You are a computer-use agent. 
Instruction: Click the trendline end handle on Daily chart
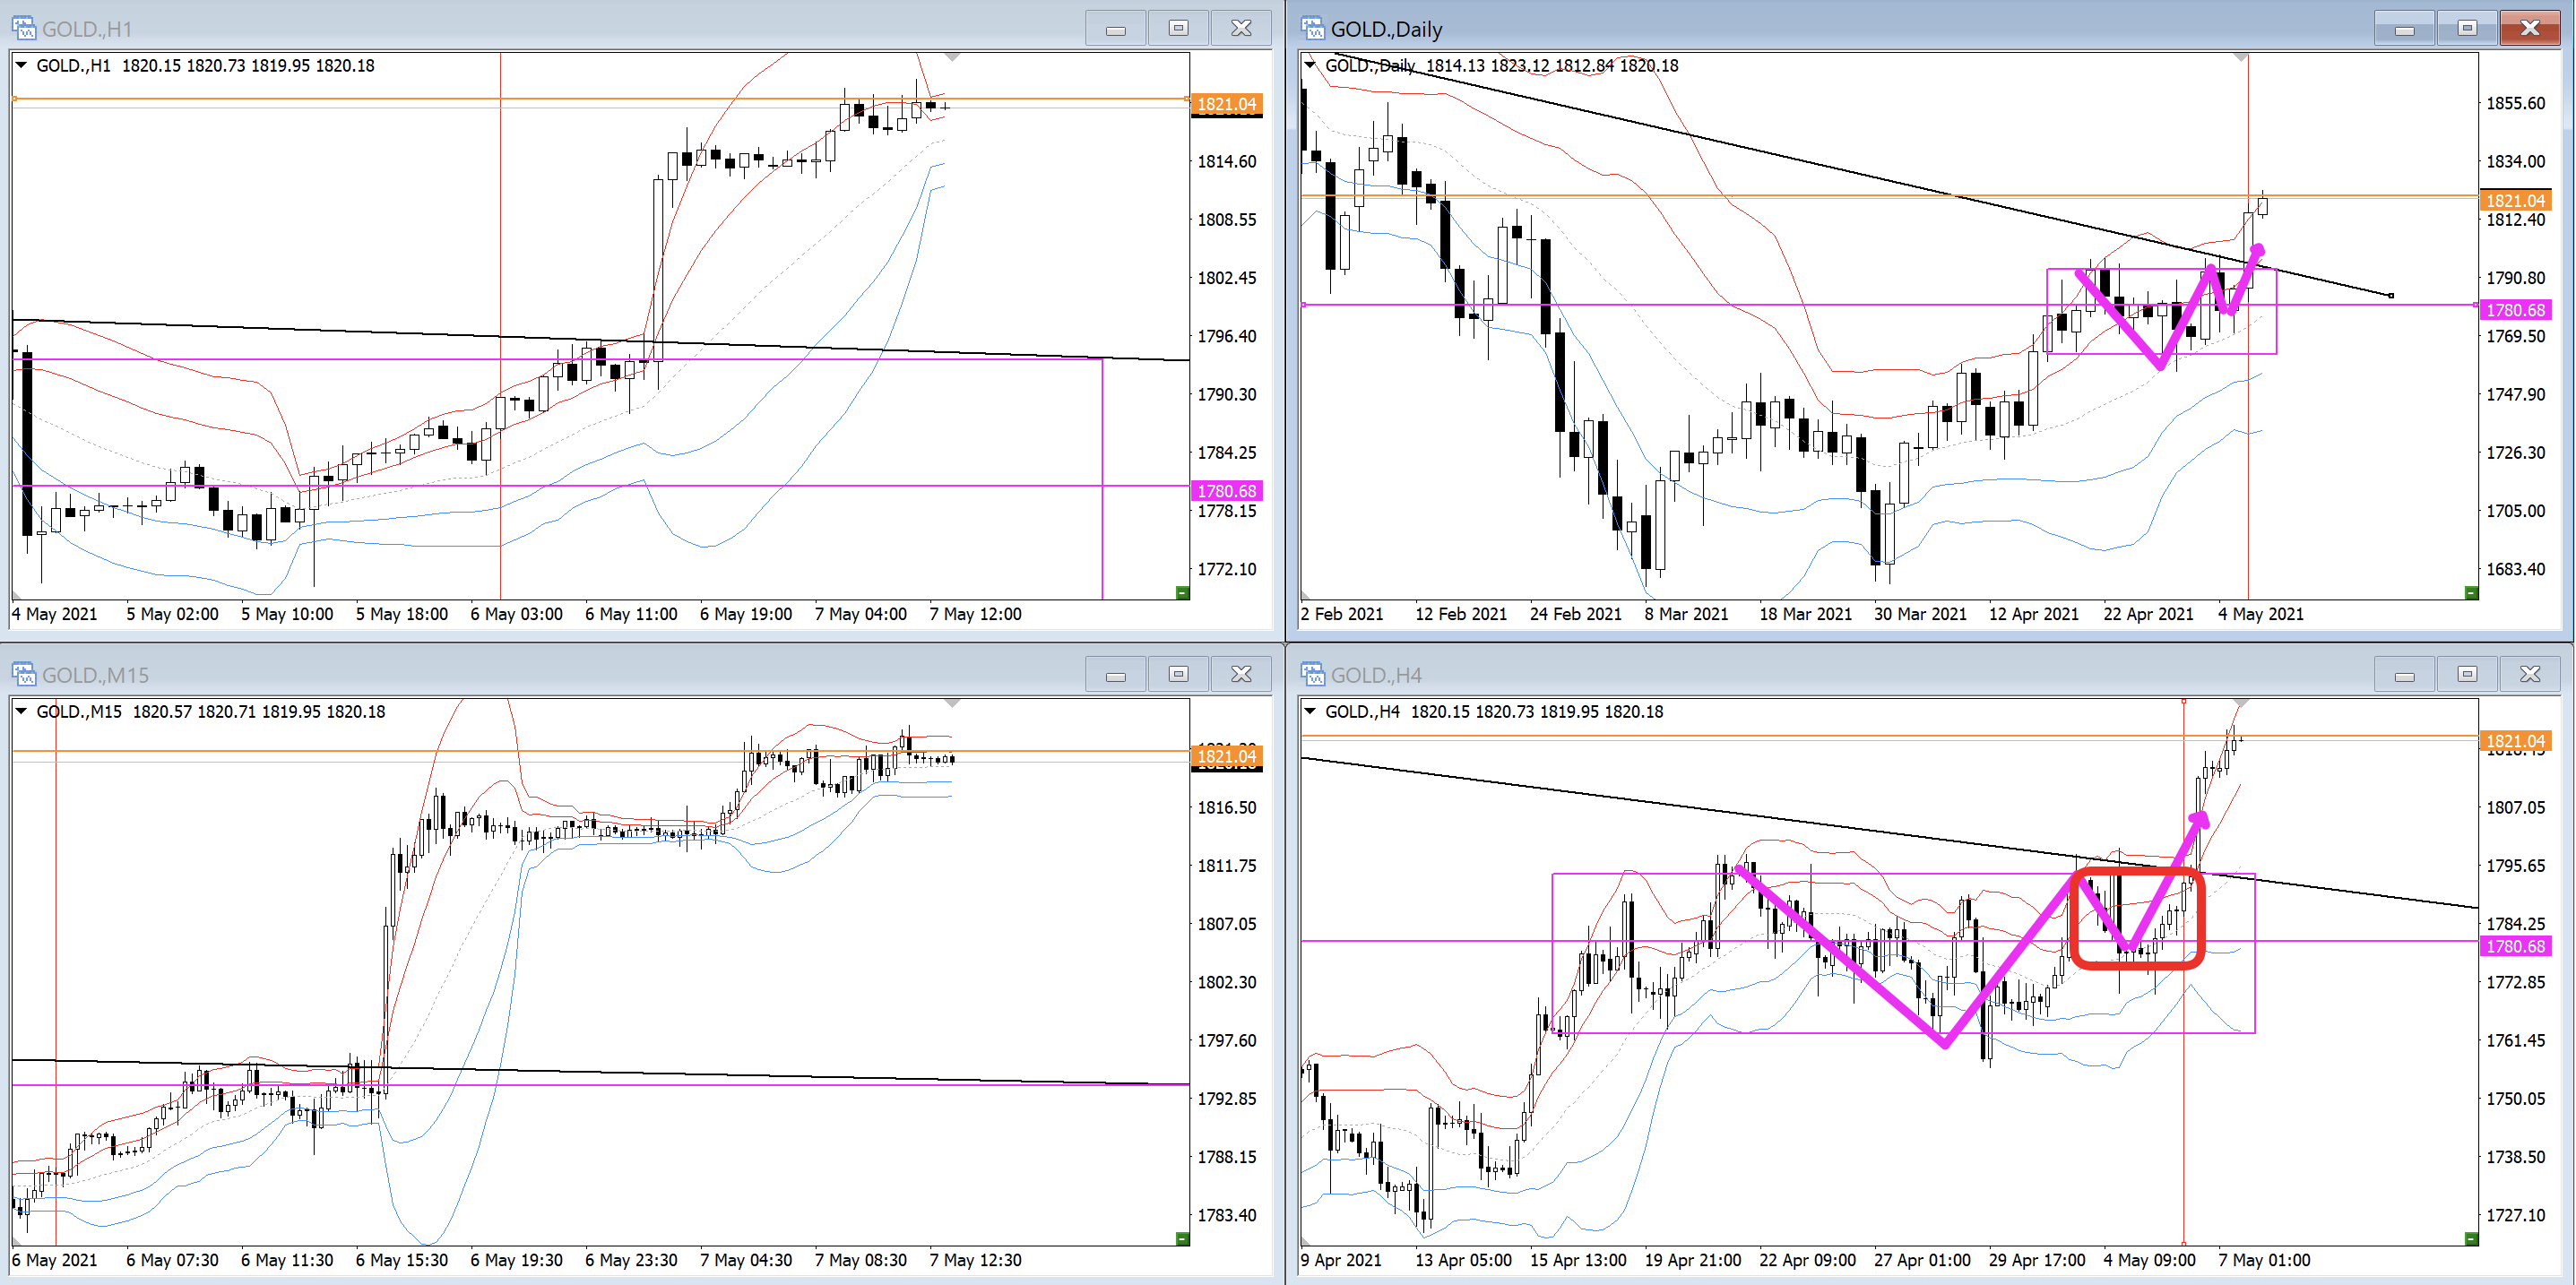pyautogui.click(x=2391, y=296)
